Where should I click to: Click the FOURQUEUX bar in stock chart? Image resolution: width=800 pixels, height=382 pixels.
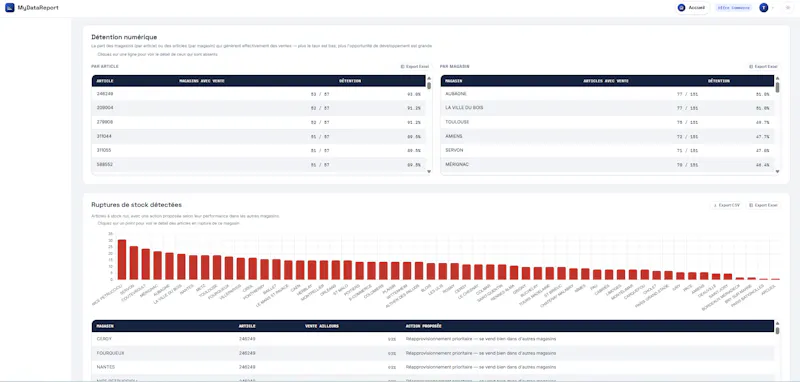(229, 268)
